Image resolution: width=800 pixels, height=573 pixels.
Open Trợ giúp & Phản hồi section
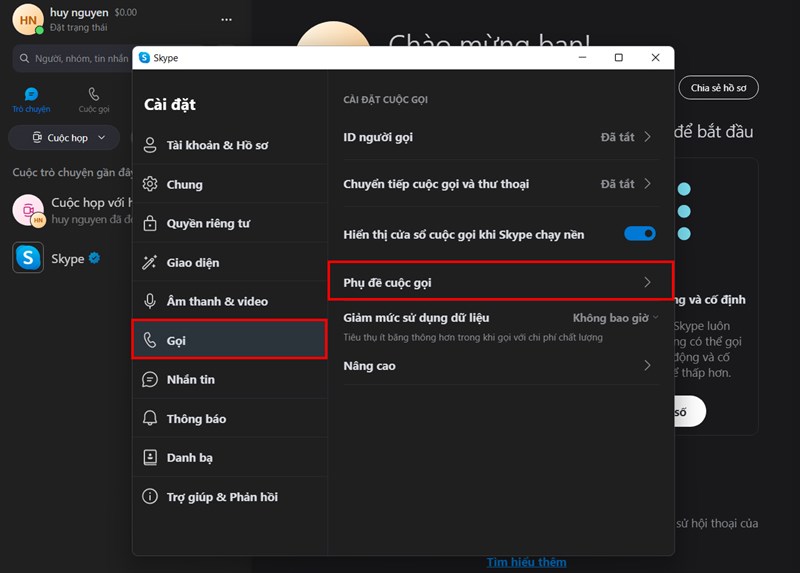click(230, 496)
